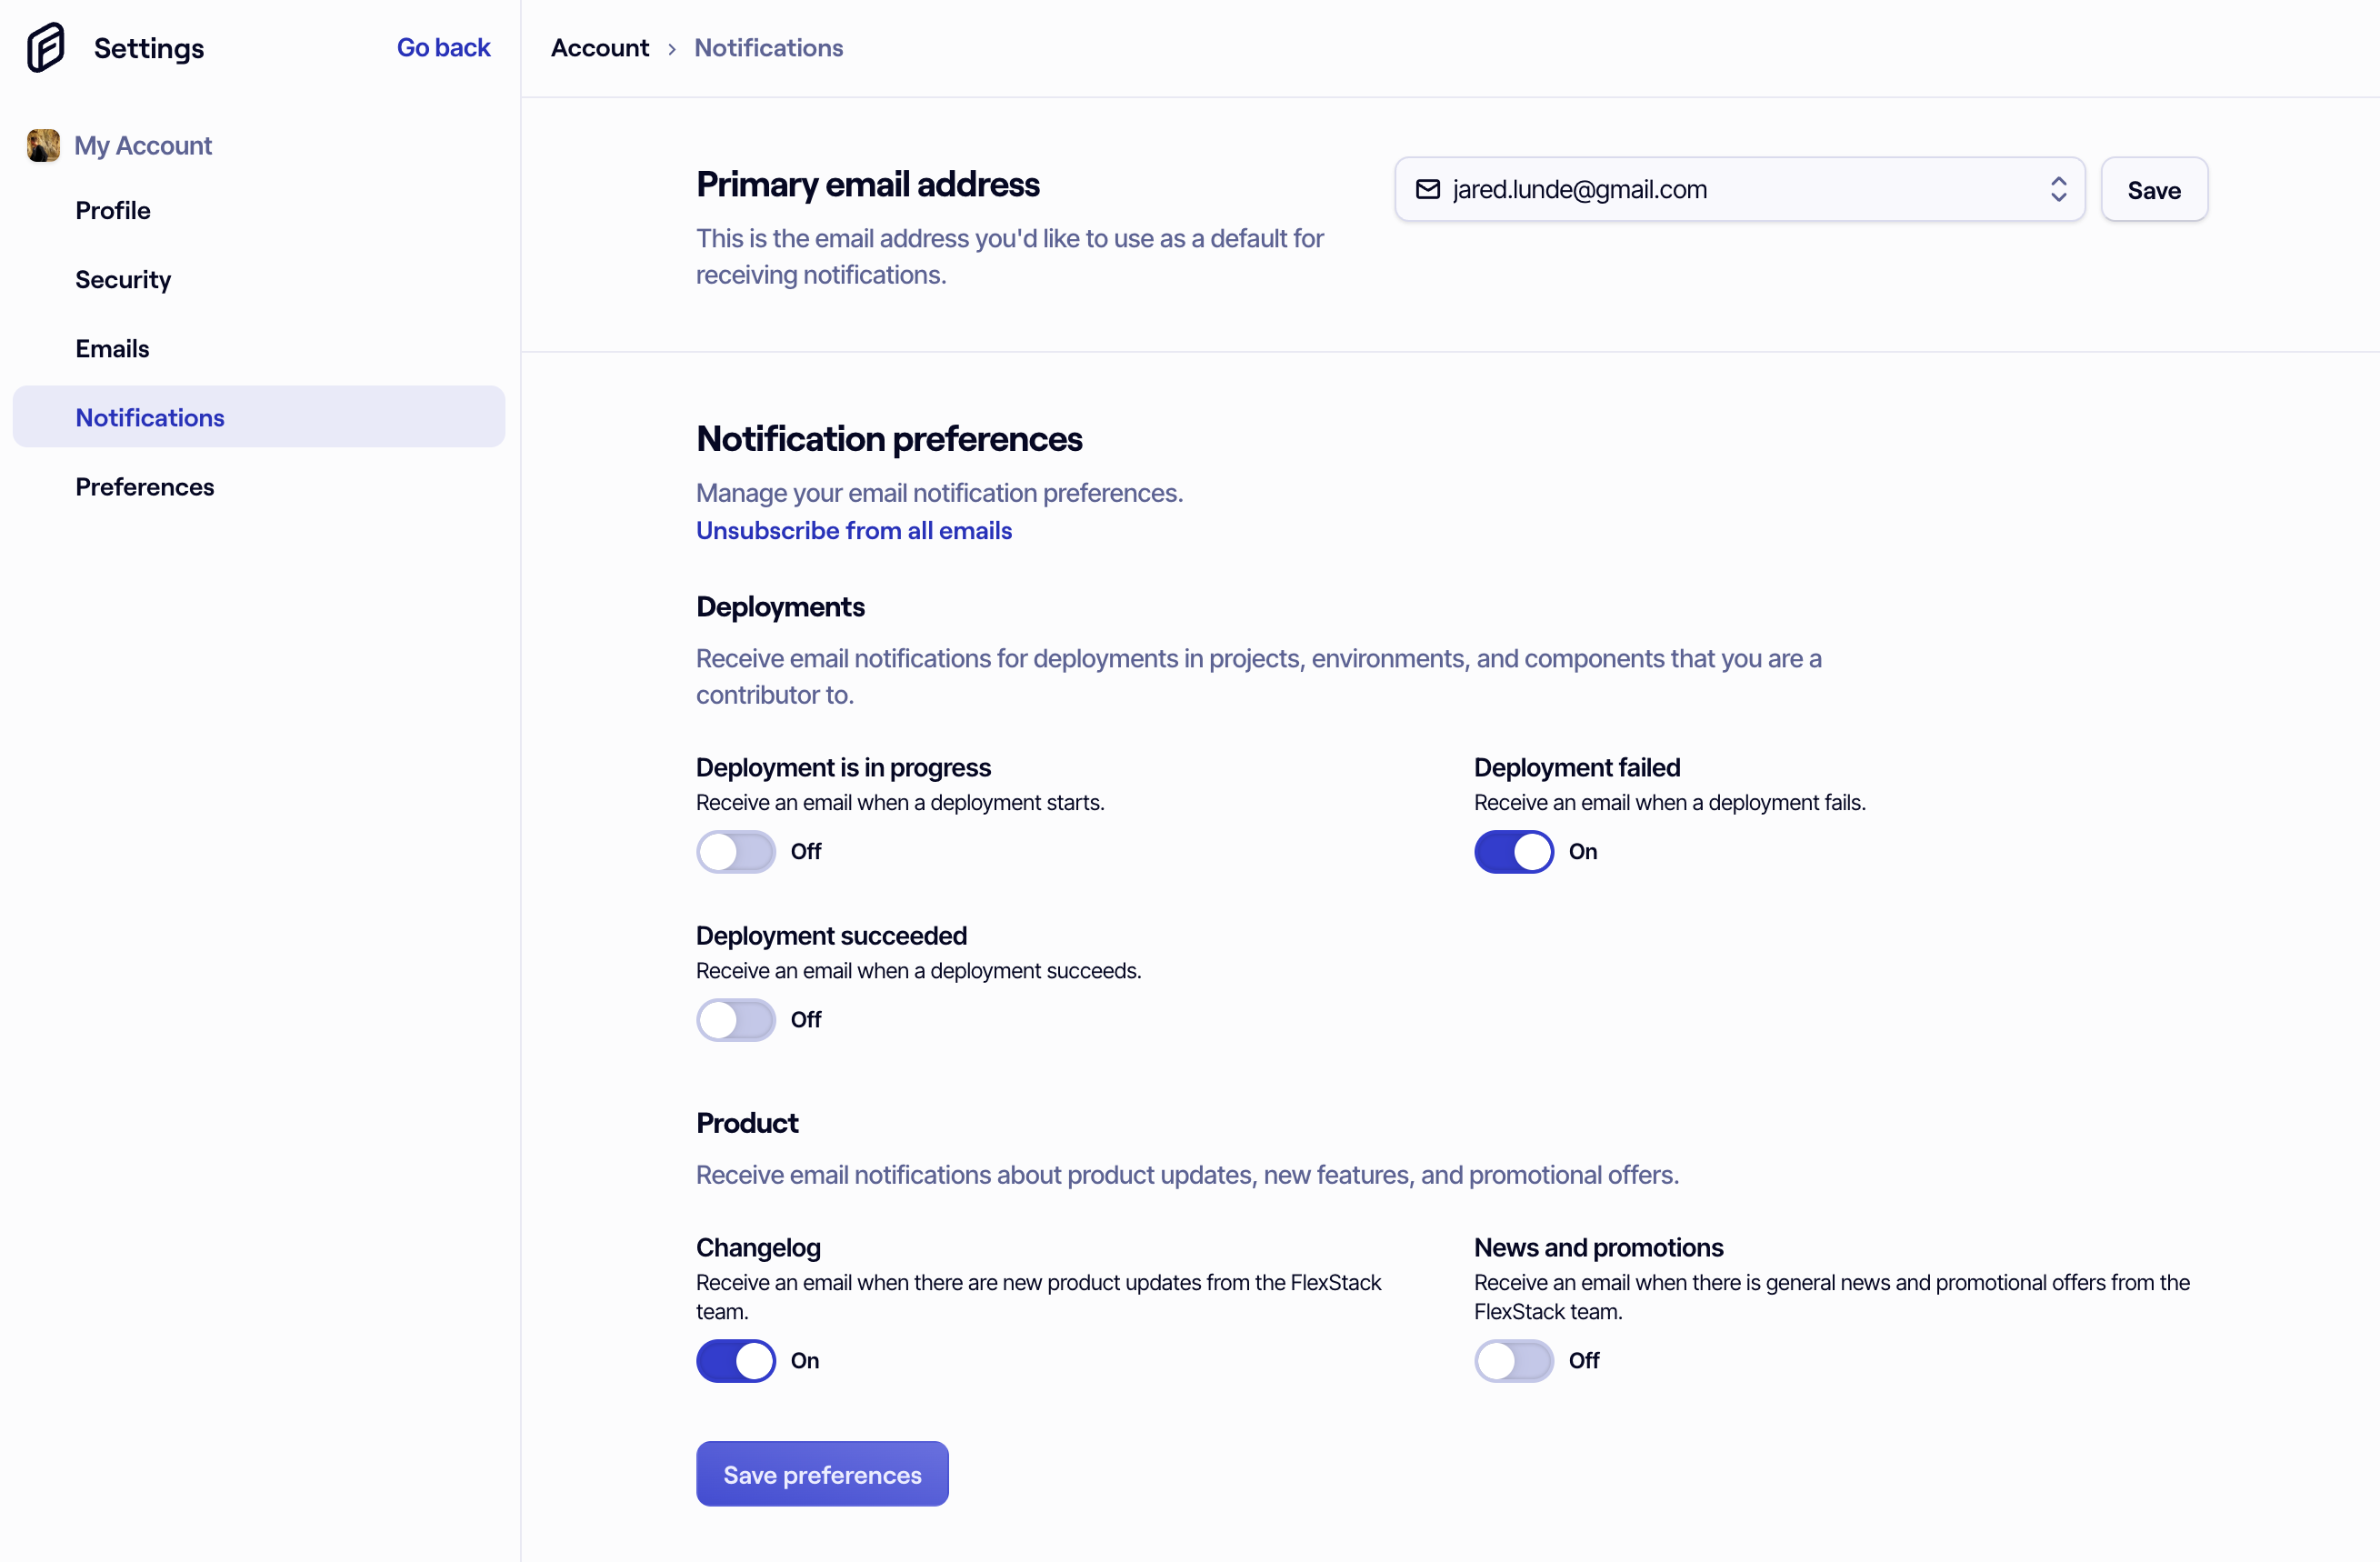
Task: Click the Save button beside email
Action: (2154, 189)
